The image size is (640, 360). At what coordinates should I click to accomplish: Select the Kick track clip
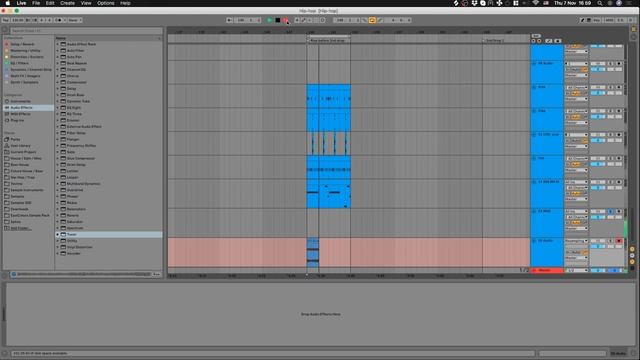(329, 96)
